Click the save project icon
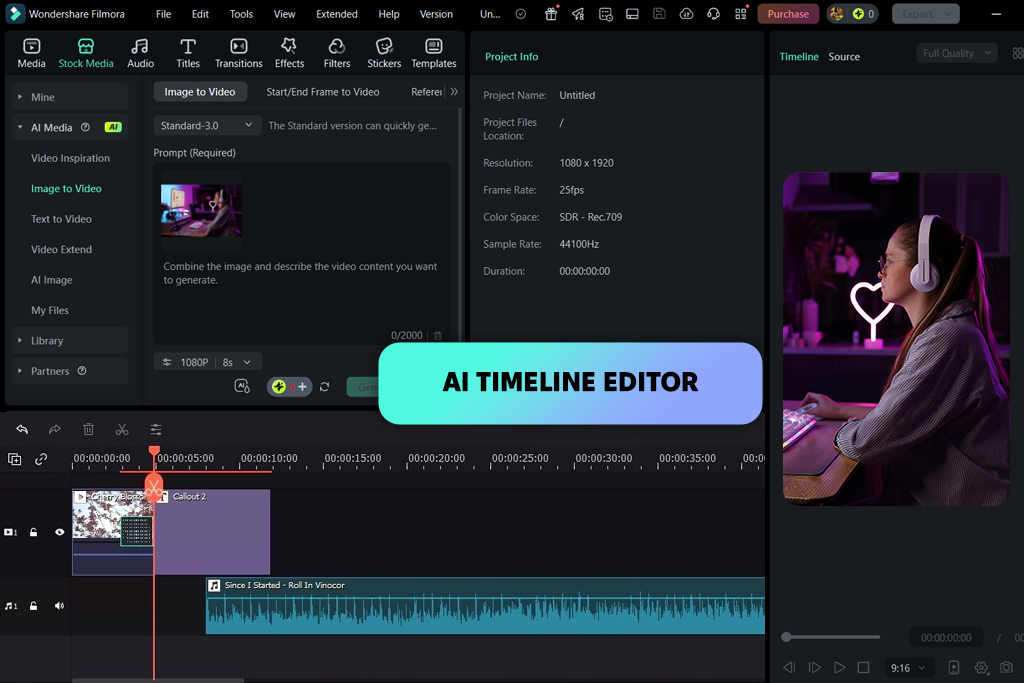The height and width of the screenshot is (683, 1024). point(659,14)
